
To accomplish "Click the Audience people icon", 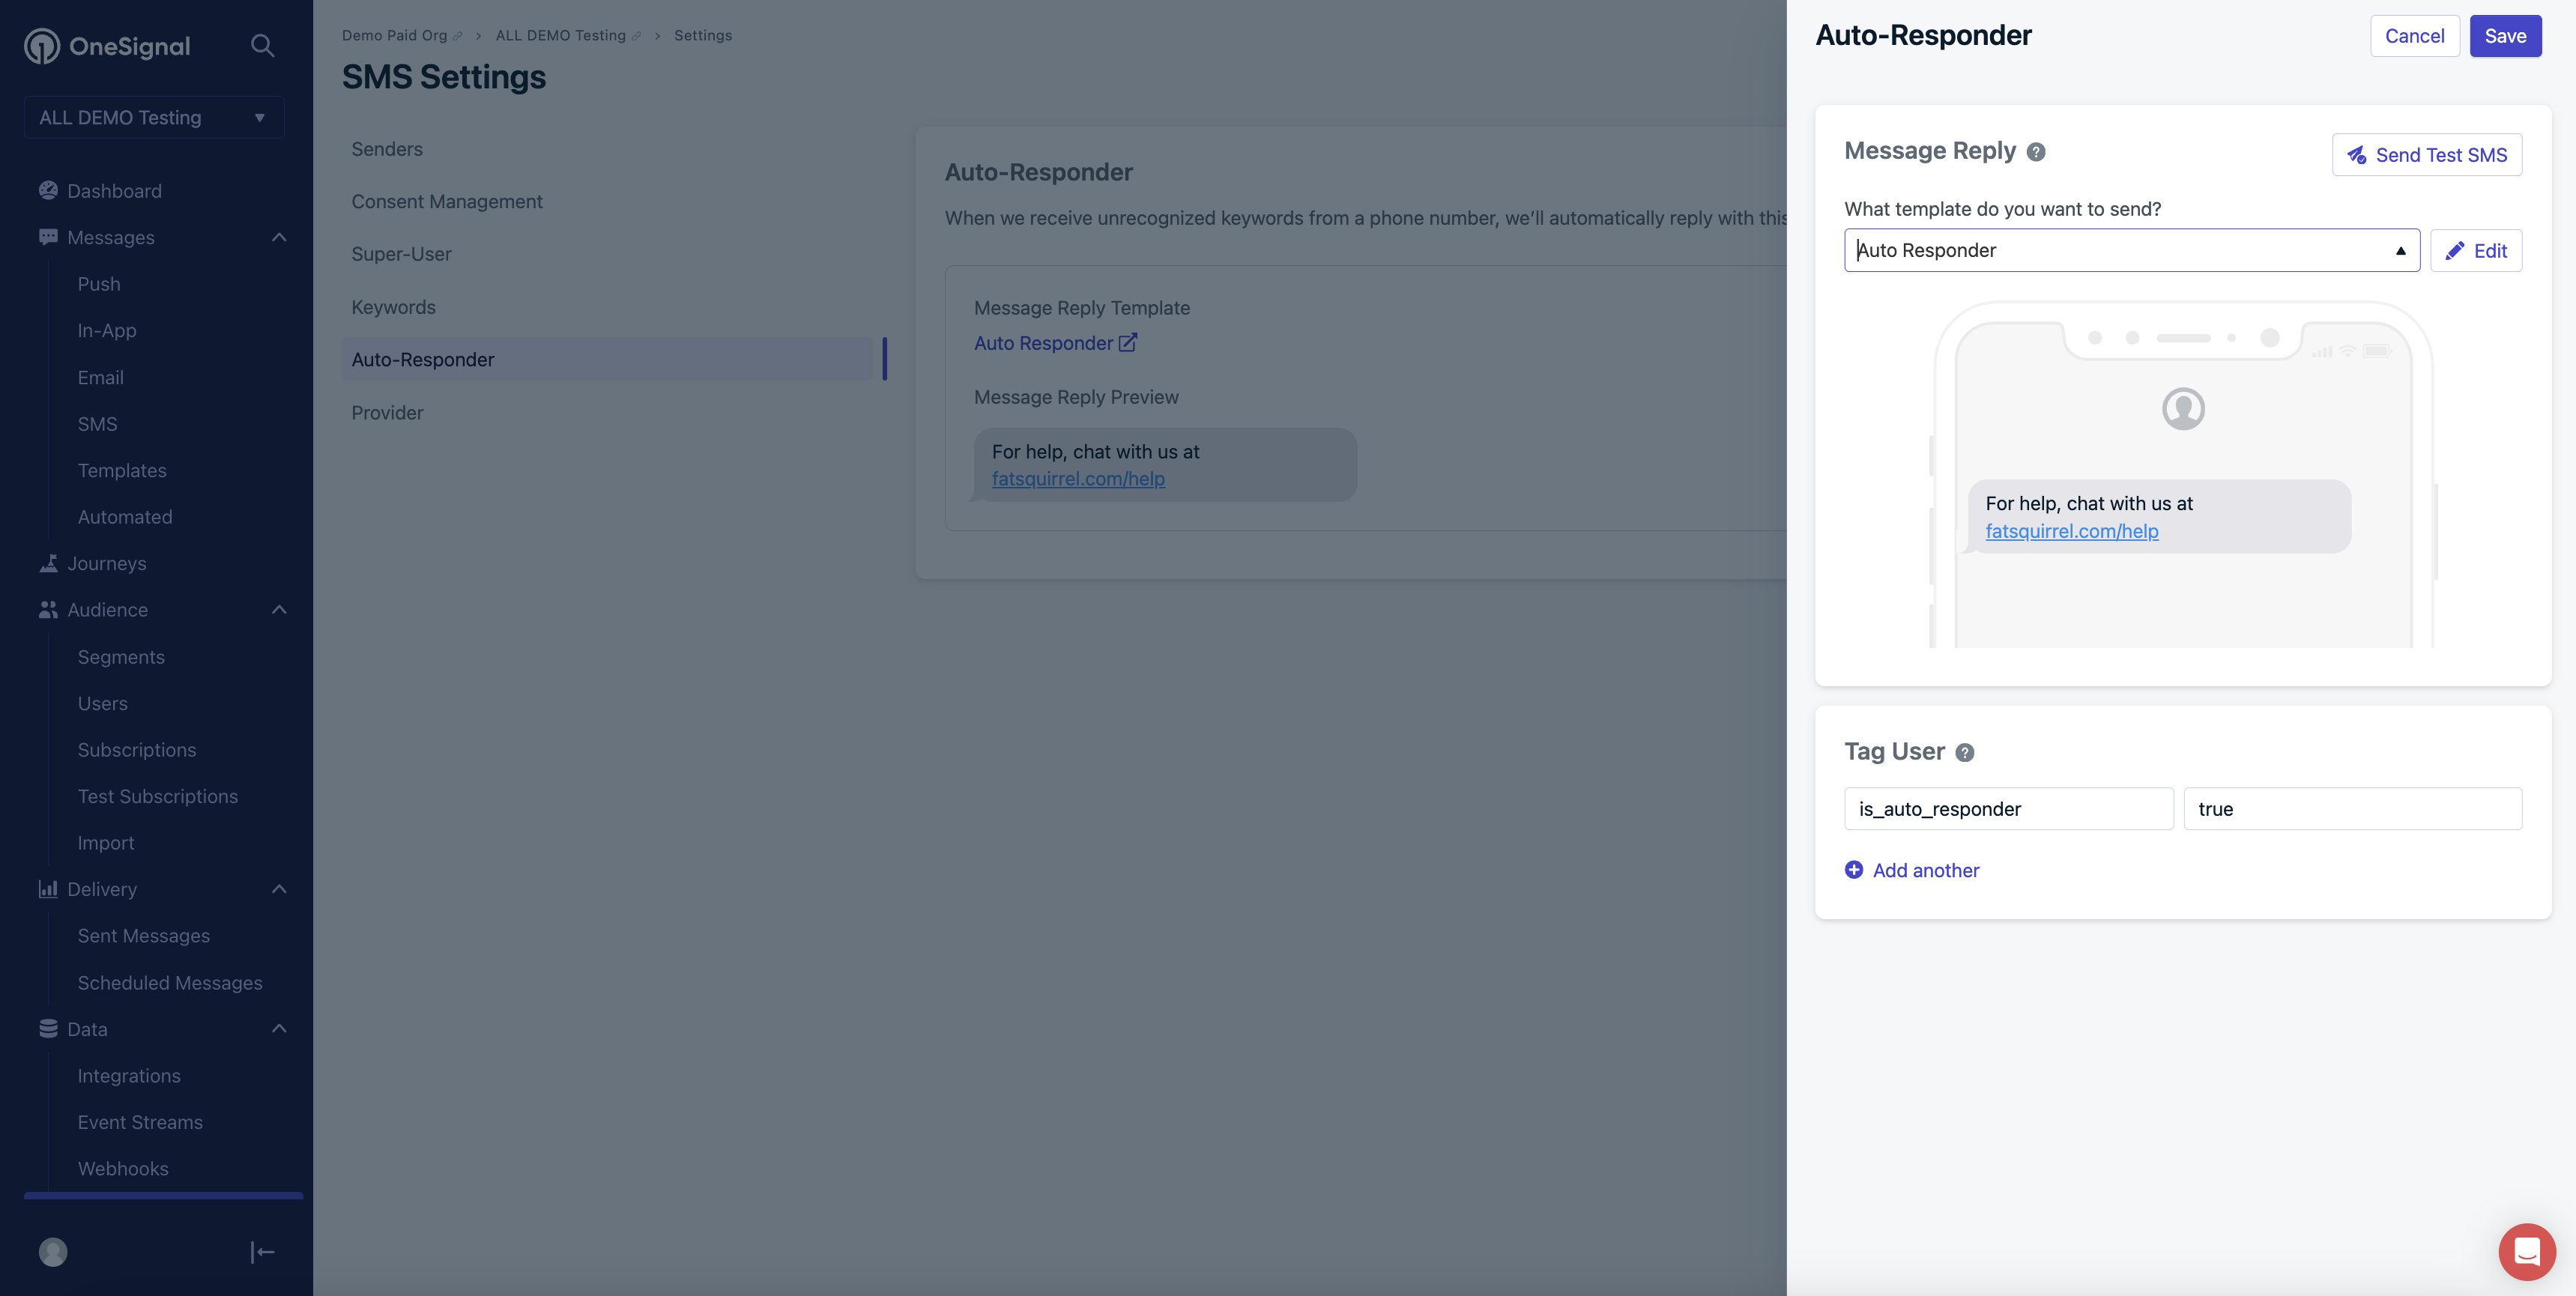I will [48, 609].
